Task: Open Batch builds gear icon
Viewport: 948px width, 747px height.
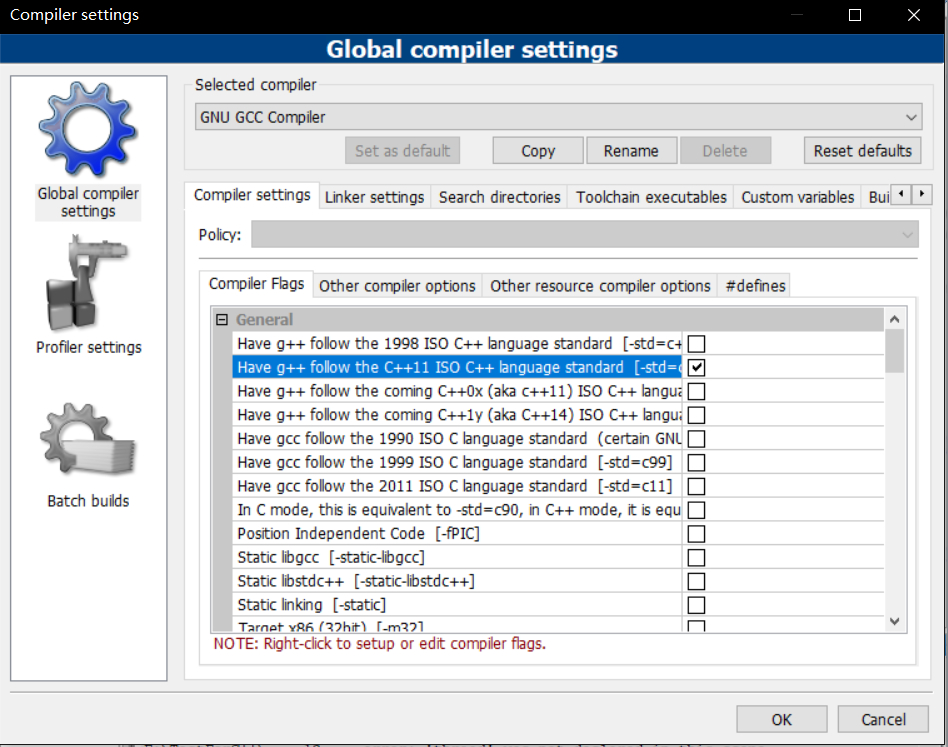Action: click(88, 439)
